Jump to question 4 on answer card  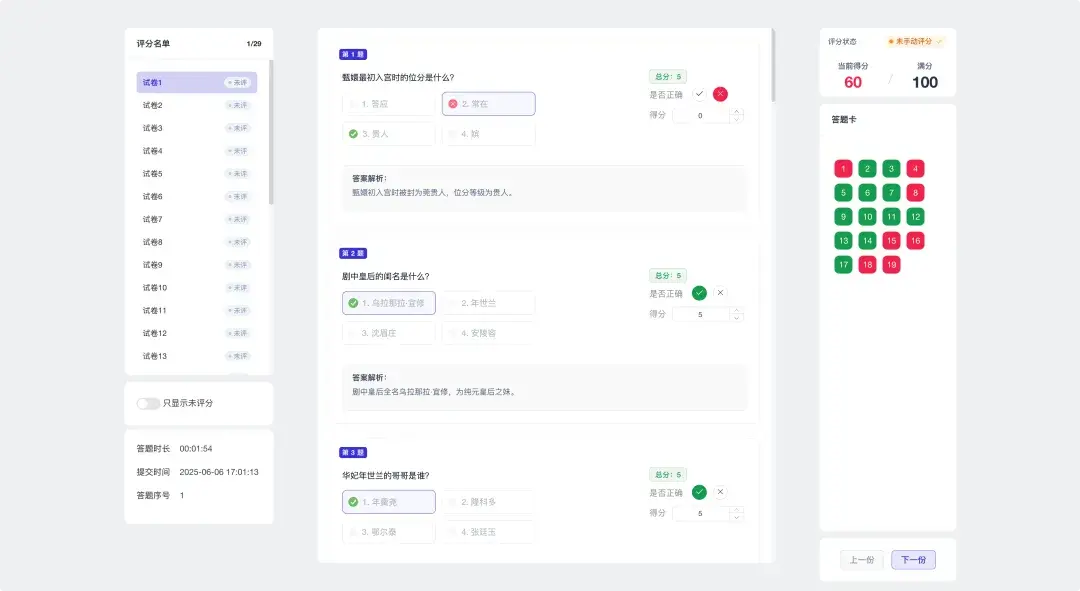click(915, 169)
